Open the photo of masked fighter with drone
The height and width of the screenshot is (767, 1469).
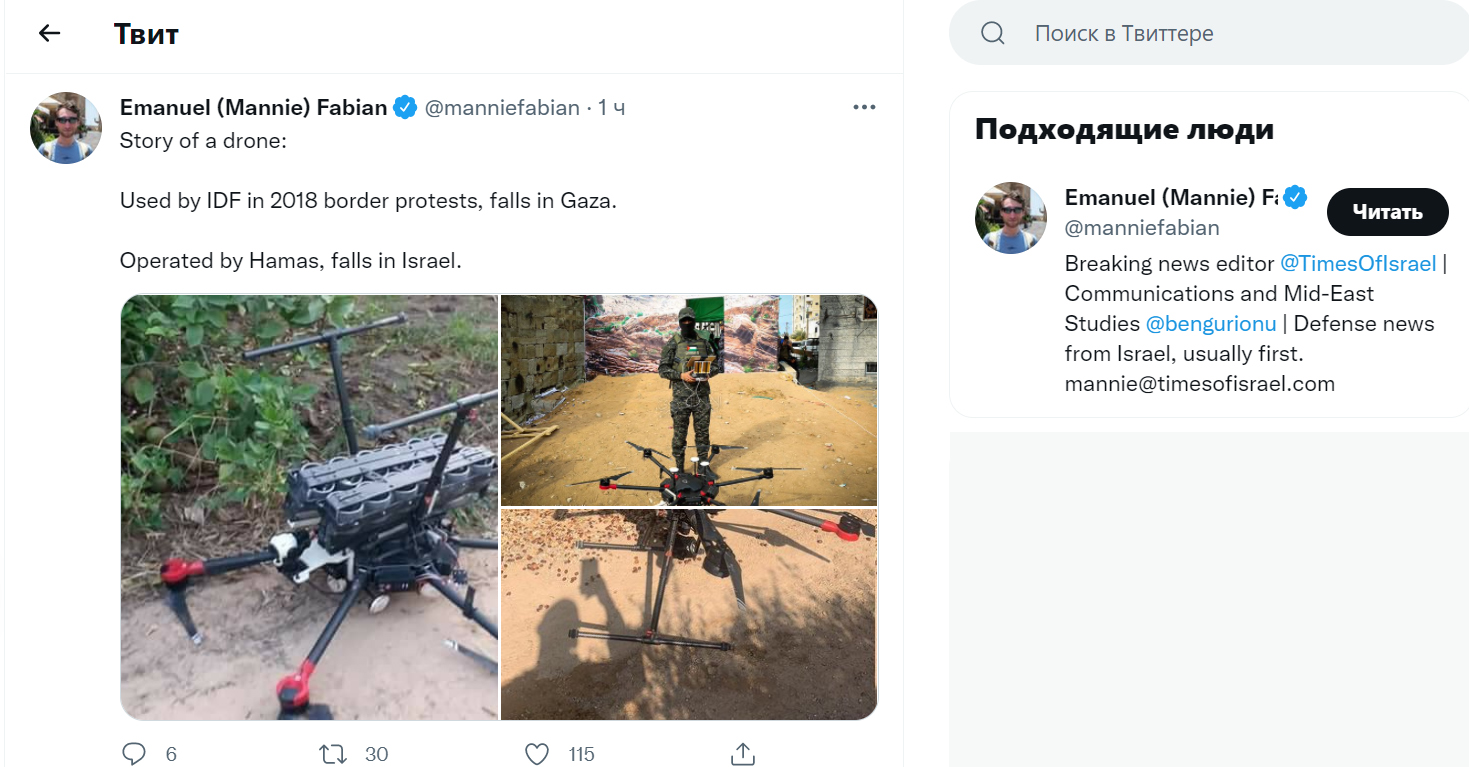click(688, 400)
